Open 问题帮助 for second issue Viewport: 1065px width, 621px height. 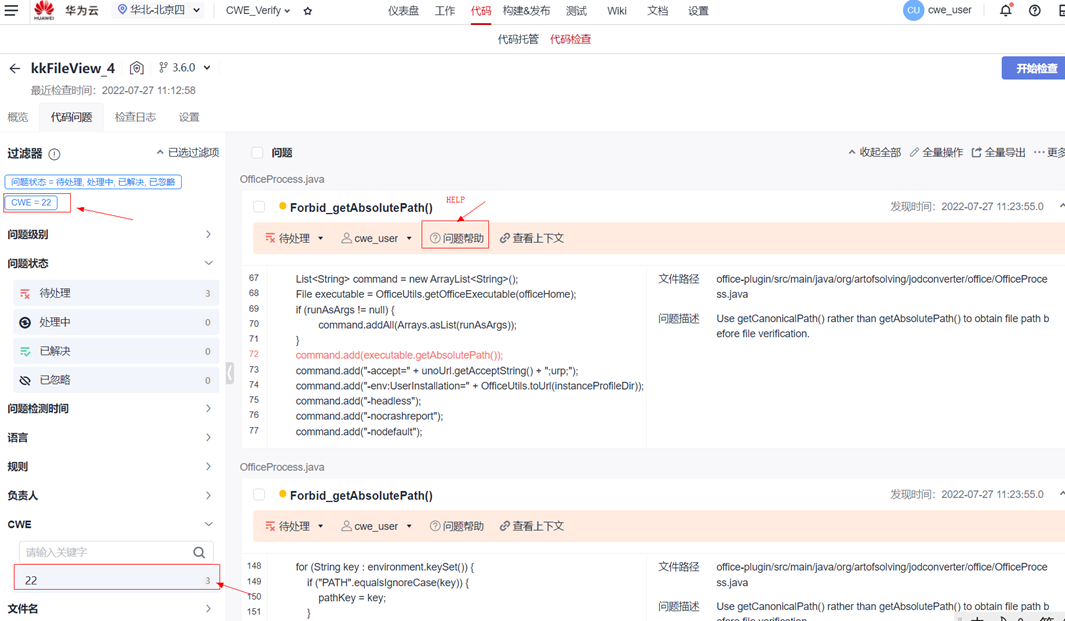pyautogui.click(x=456, y=526)
